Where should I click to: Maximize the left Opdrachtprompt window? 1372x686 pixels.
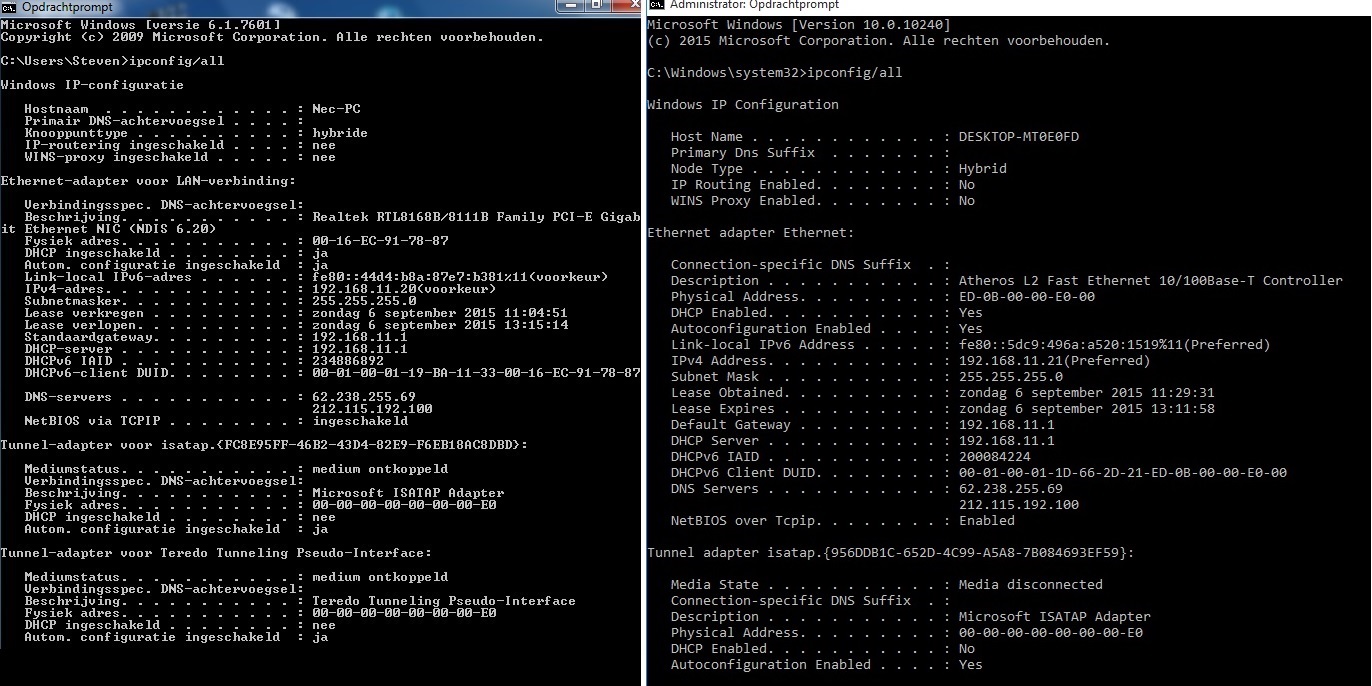pos(596,5)
